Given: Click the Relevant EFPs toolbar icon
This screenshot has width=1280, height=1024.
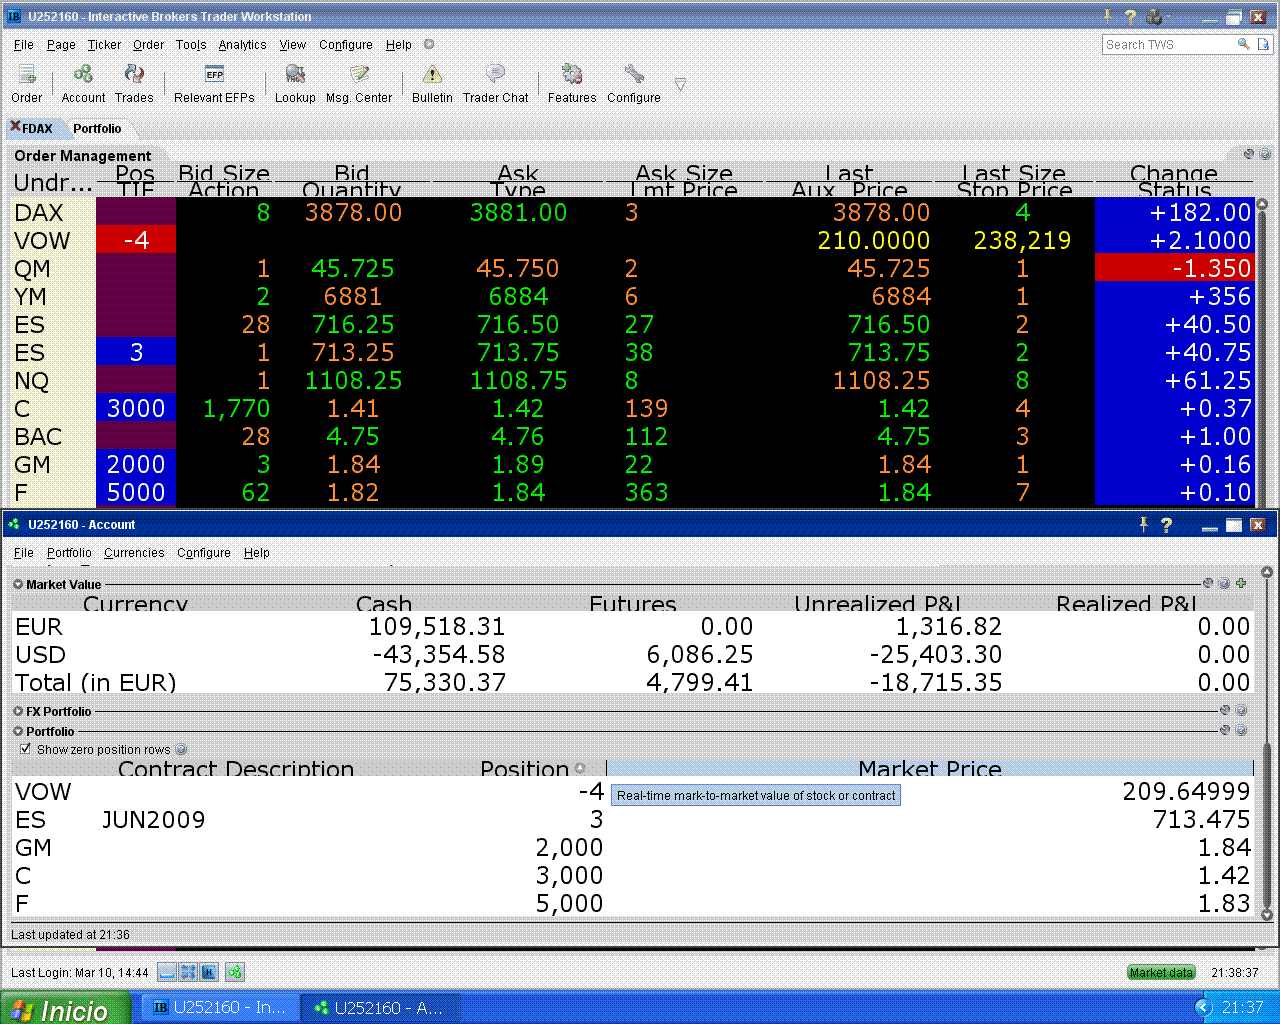Looking at the screenshot, I should pos(214,83).
